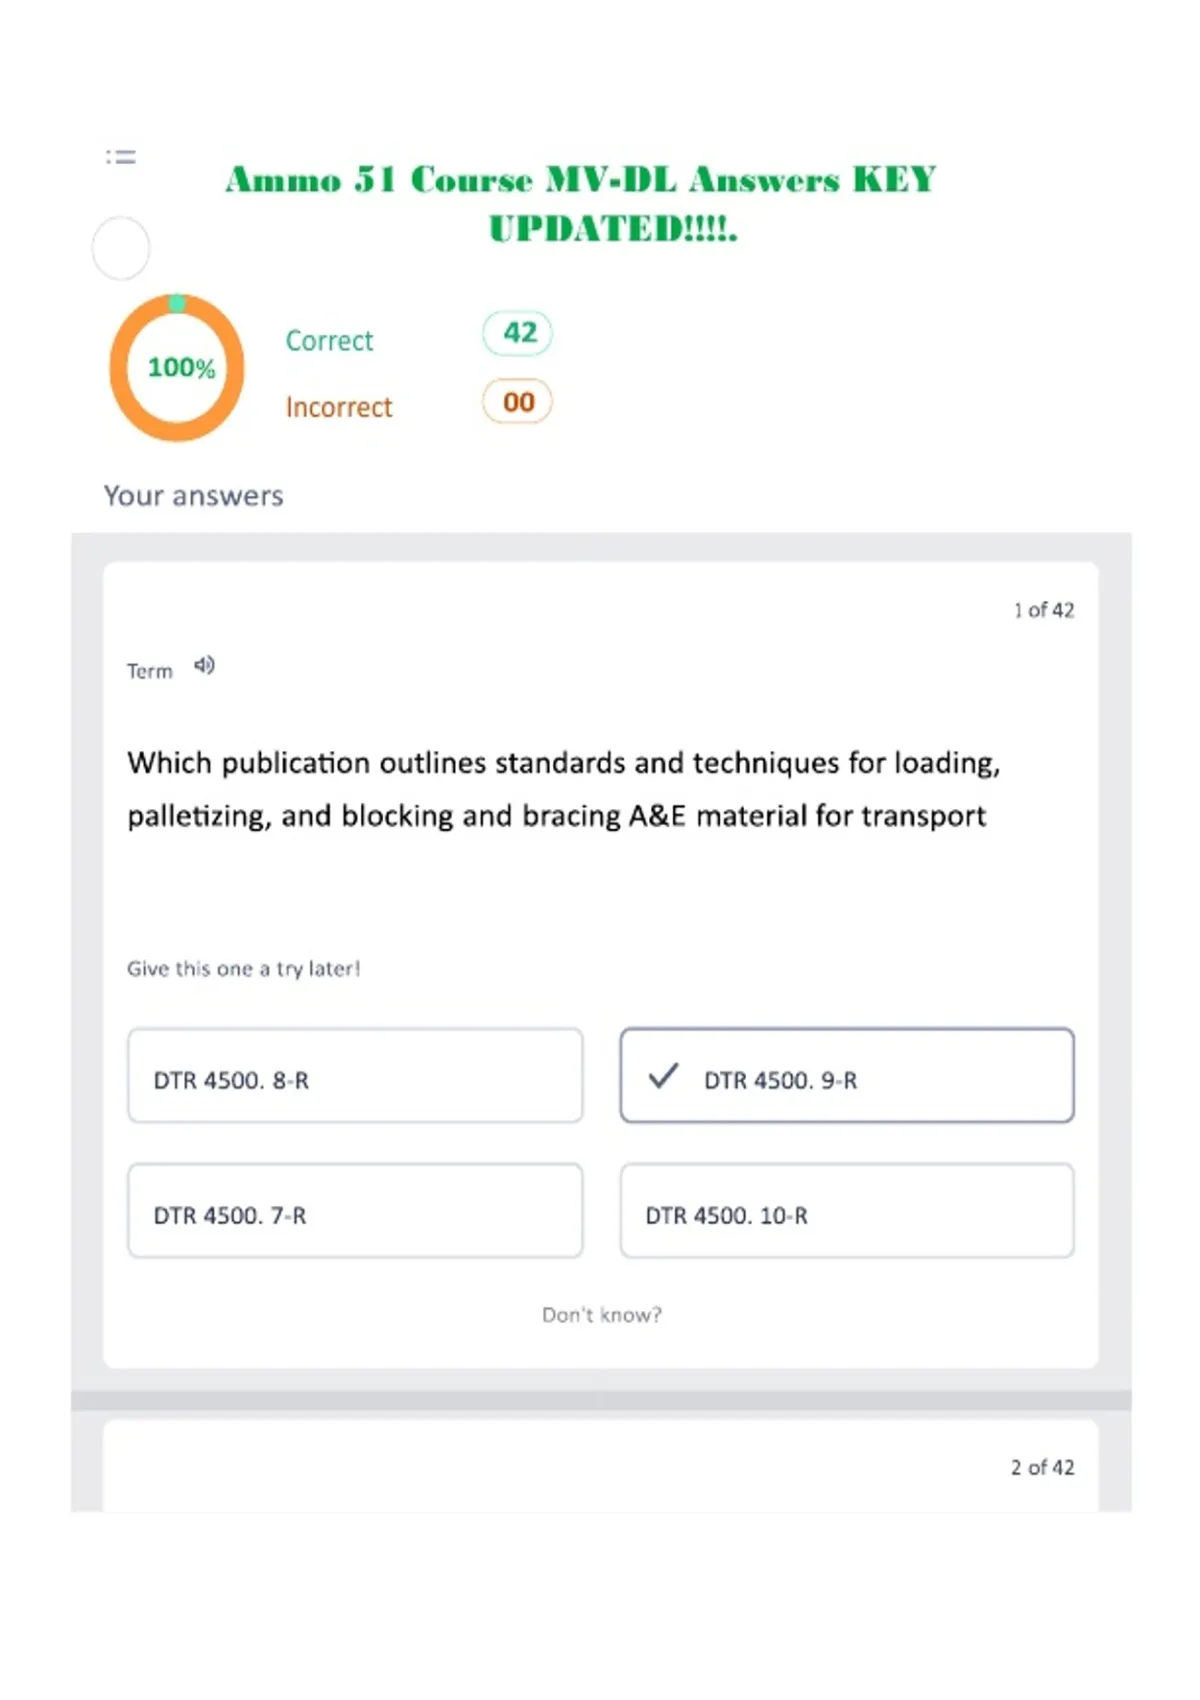Select answer DTR 4500. 7-R
The width and height of the screenshot is (1200, 1700).
pos(355,1211)
